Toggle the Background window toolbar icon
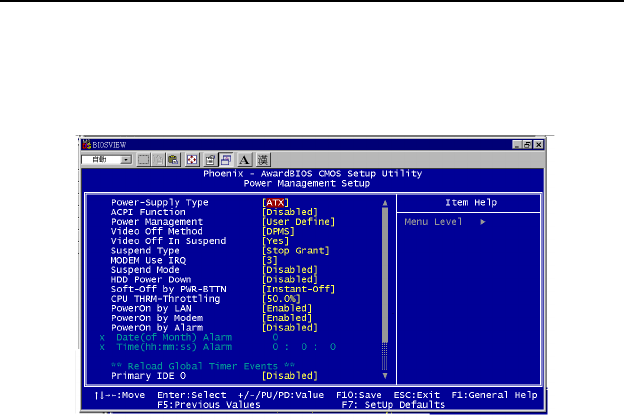The width and height of the screenshot is (624, 420). point(226,160)
